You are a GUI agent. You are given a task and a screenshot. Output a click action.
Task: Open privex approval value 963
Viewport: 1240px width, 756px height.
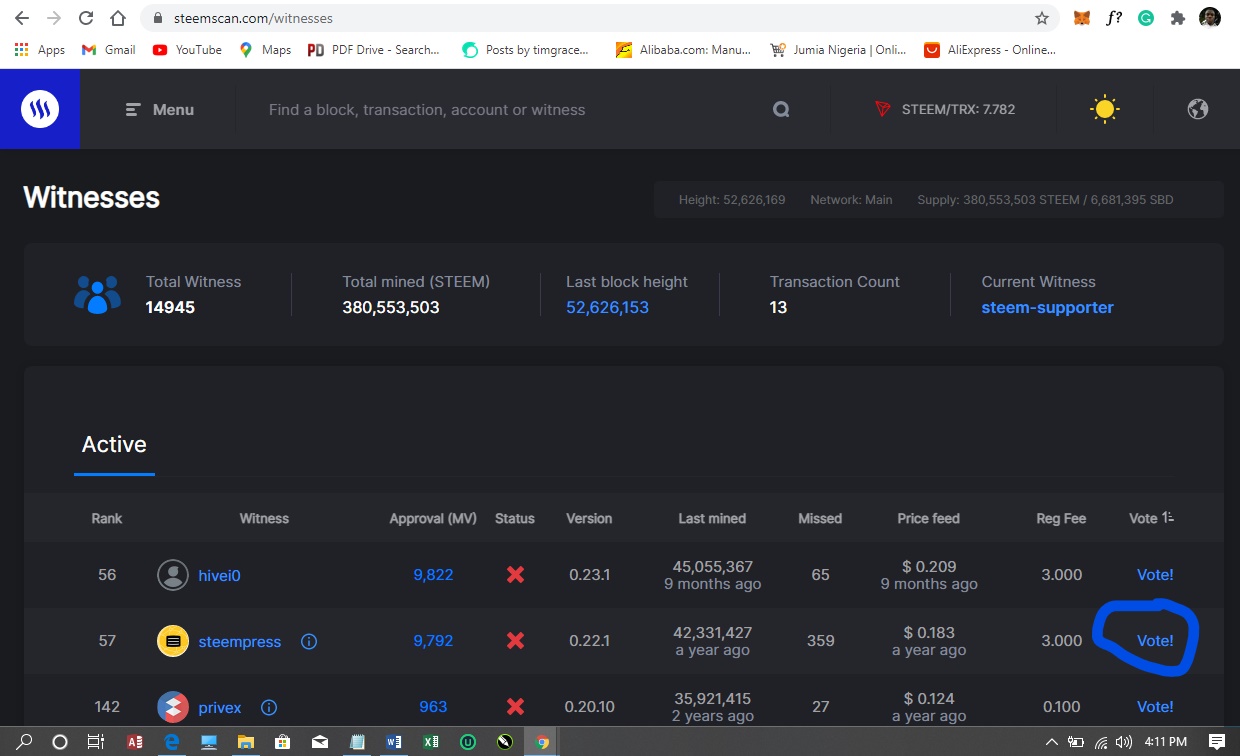click(x=433, y=707)
